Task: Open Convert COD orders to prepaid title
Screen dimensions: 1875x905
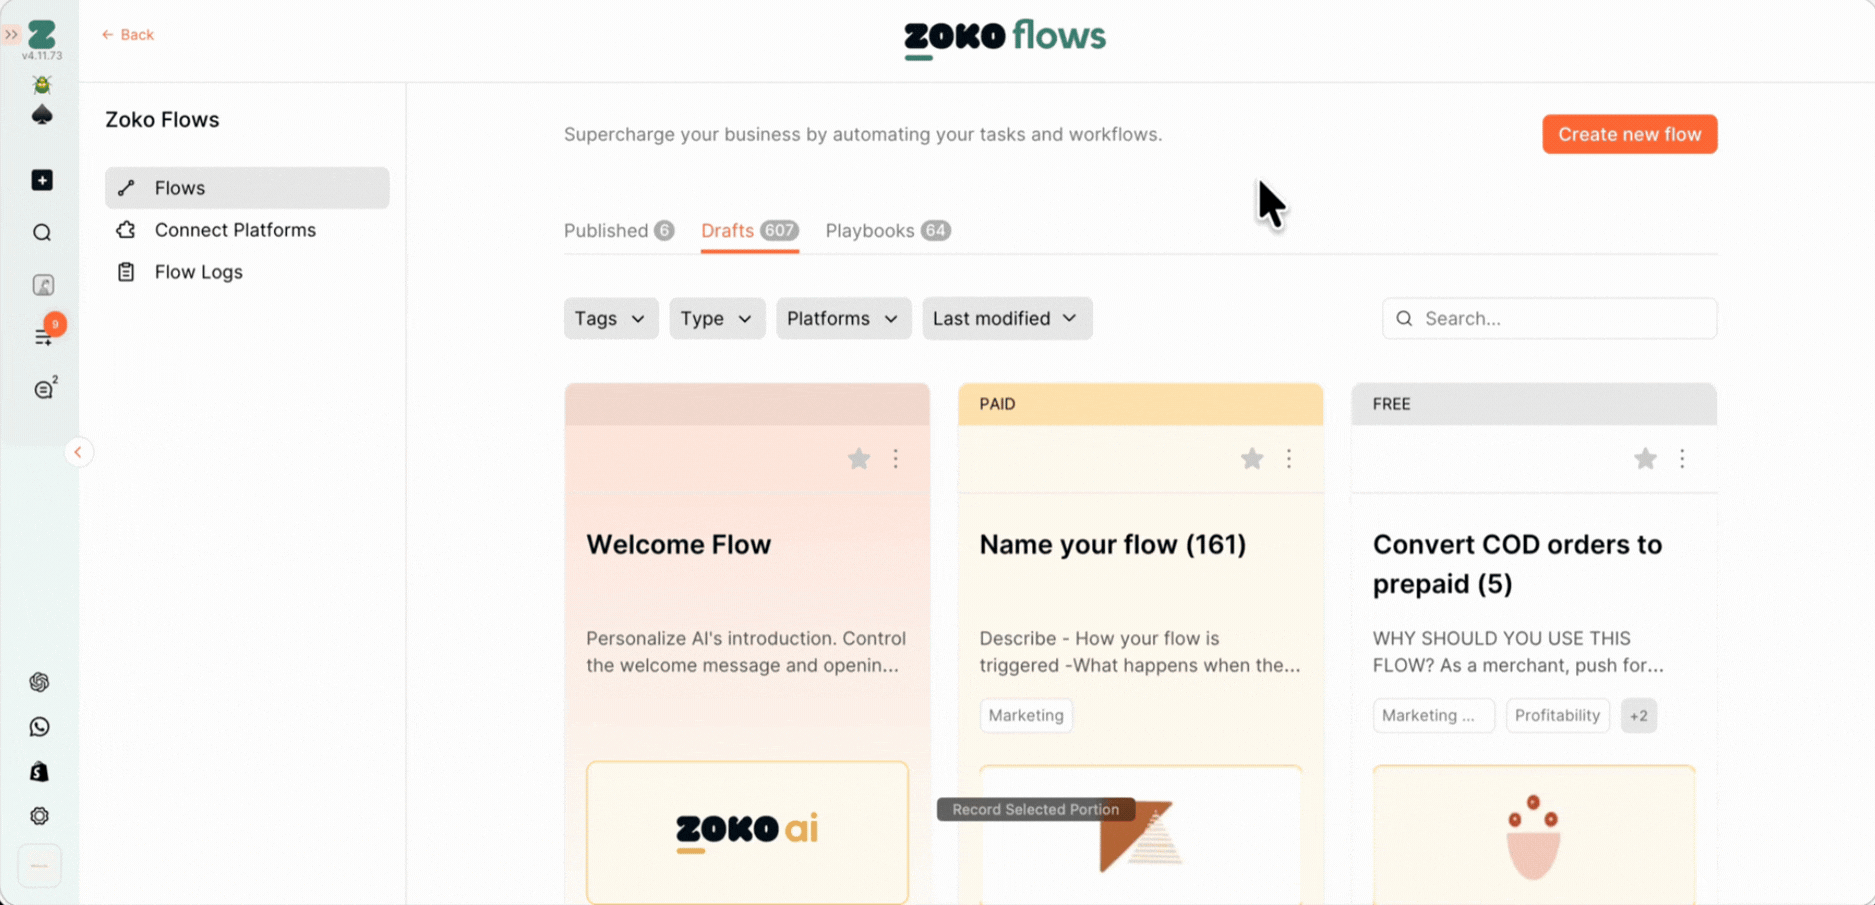Action: tap(1517, 564)
